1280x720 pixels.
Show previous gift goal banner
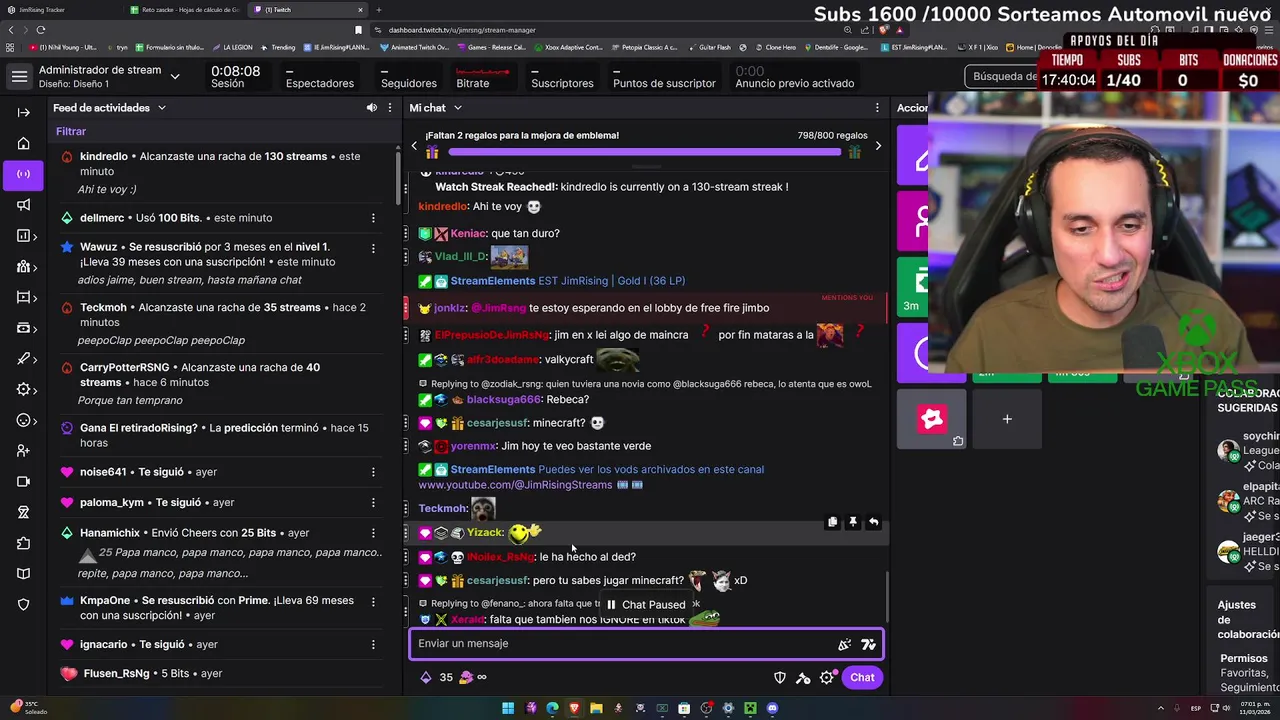414,146
